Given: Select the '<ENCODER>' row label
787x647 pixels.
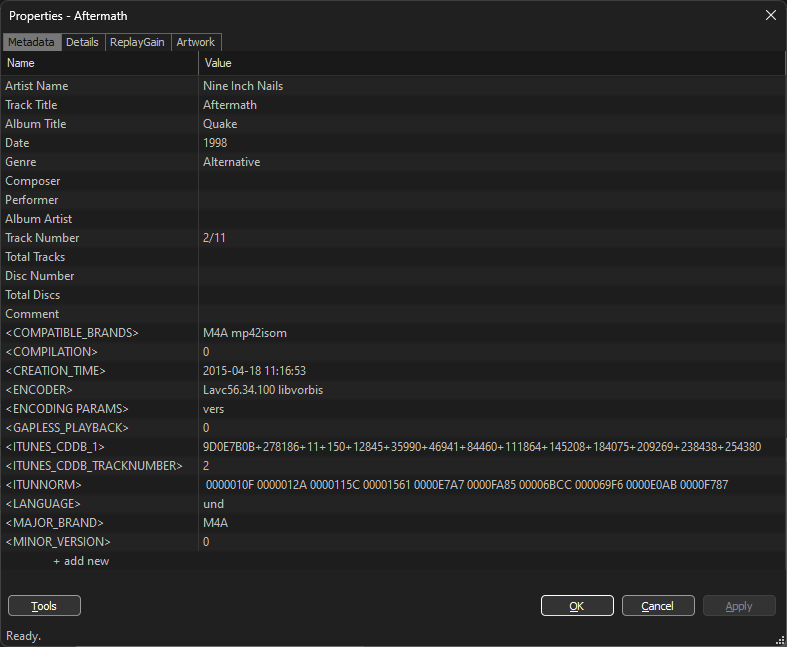Looking at the screenshot, I should tap(39, 390).
